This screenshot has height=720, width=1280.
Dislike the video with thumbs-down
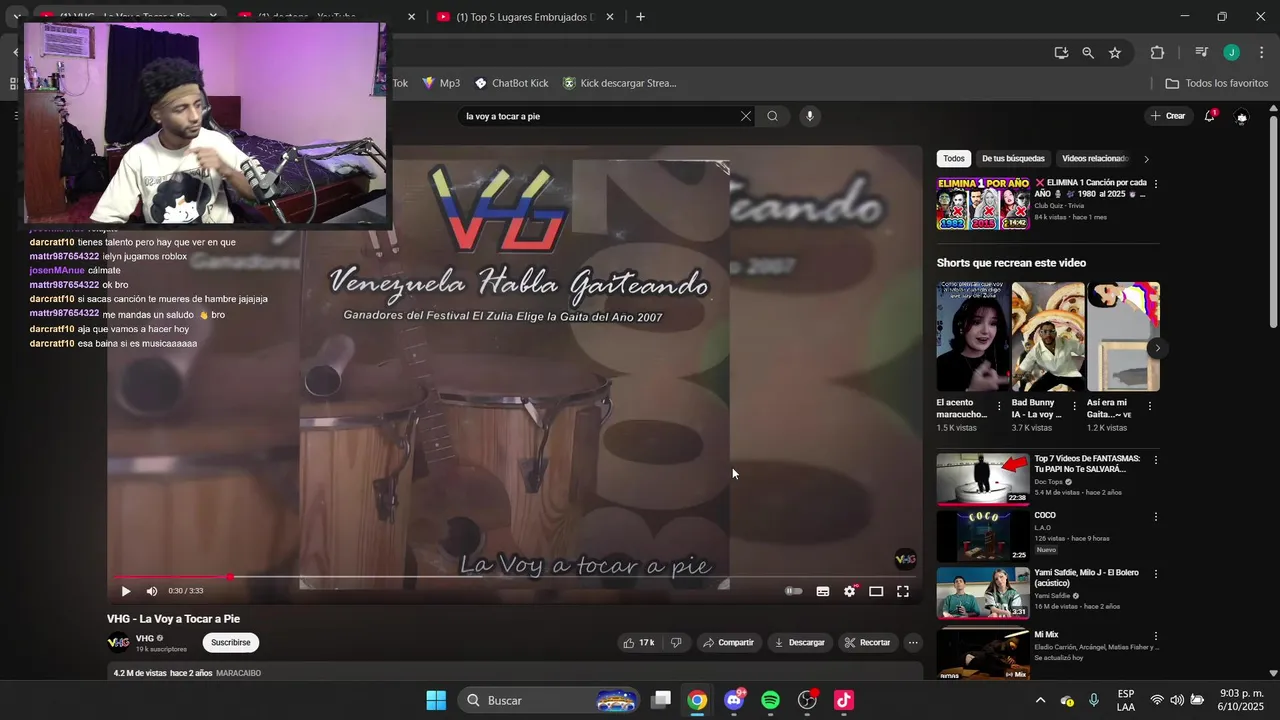click(x=676, y=642)
